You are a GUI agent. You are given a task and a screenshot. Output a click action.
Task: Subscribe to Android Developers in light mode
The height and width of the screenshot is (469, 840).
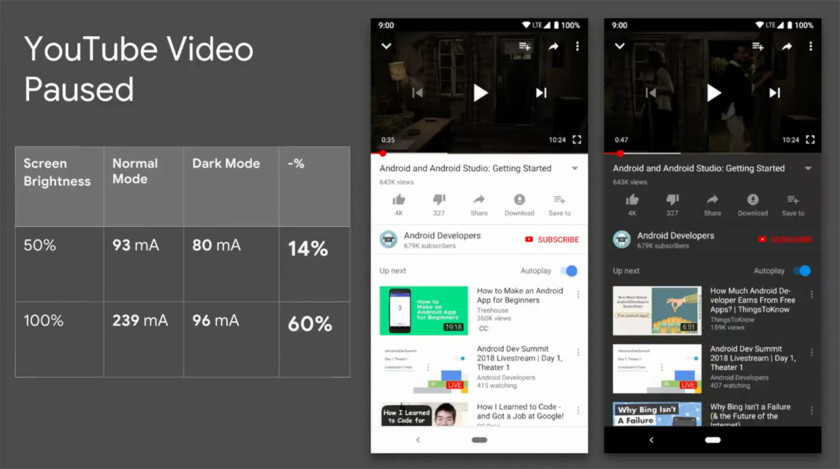[552, 240]
